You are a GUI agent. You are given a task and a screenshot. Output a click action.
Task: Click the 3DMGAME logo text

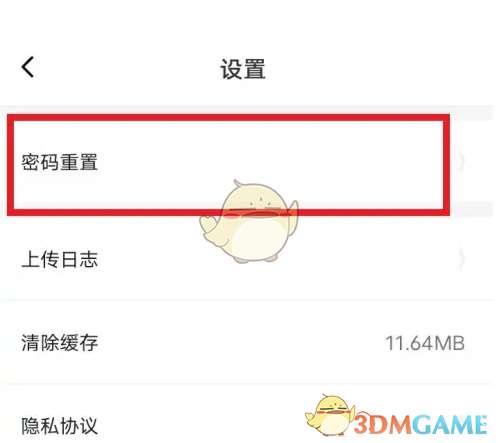pos(420,424)
